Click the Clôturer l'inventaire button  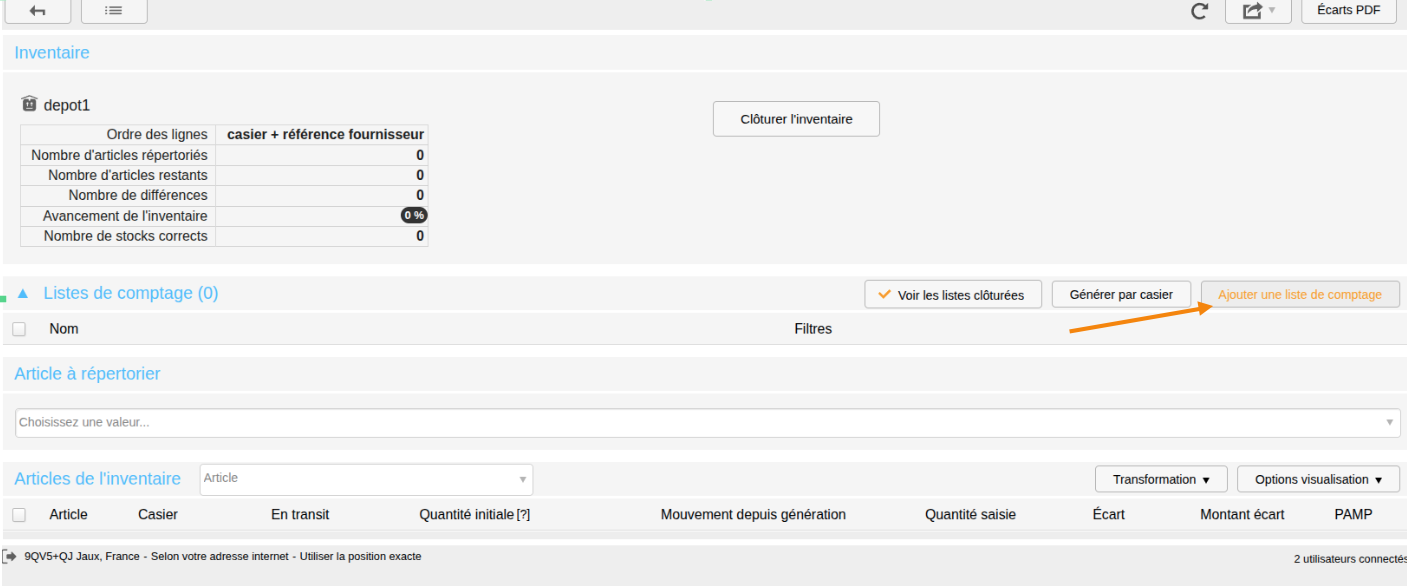796,119
